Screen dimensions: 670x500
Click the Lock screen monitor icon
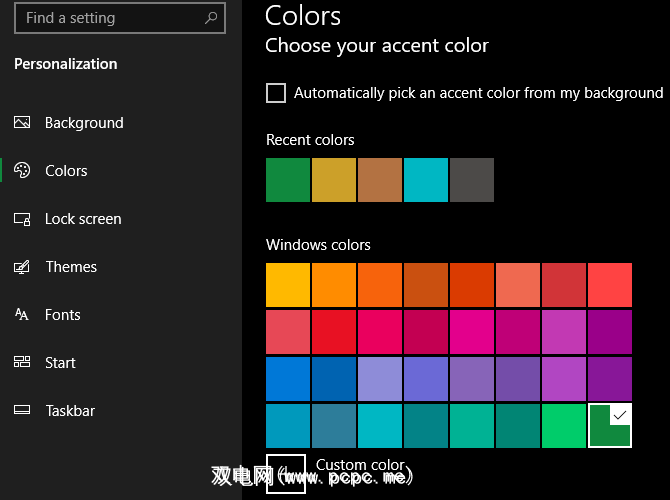[22, 219]
